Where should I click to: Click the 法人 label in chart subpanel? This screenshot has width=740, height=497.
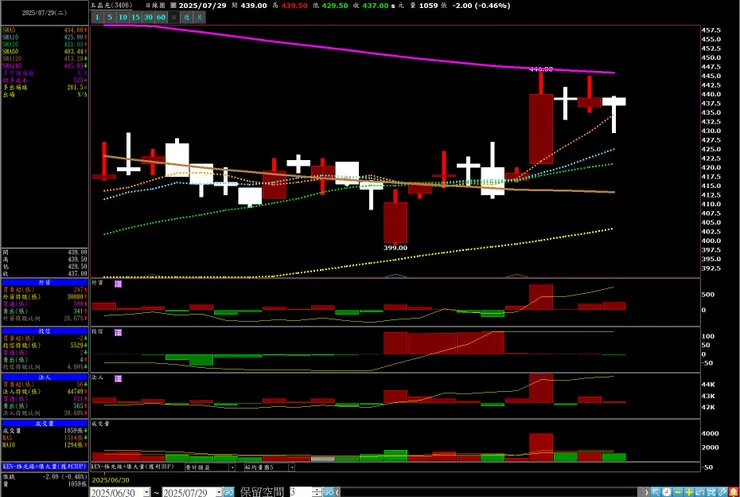[97, 378]
